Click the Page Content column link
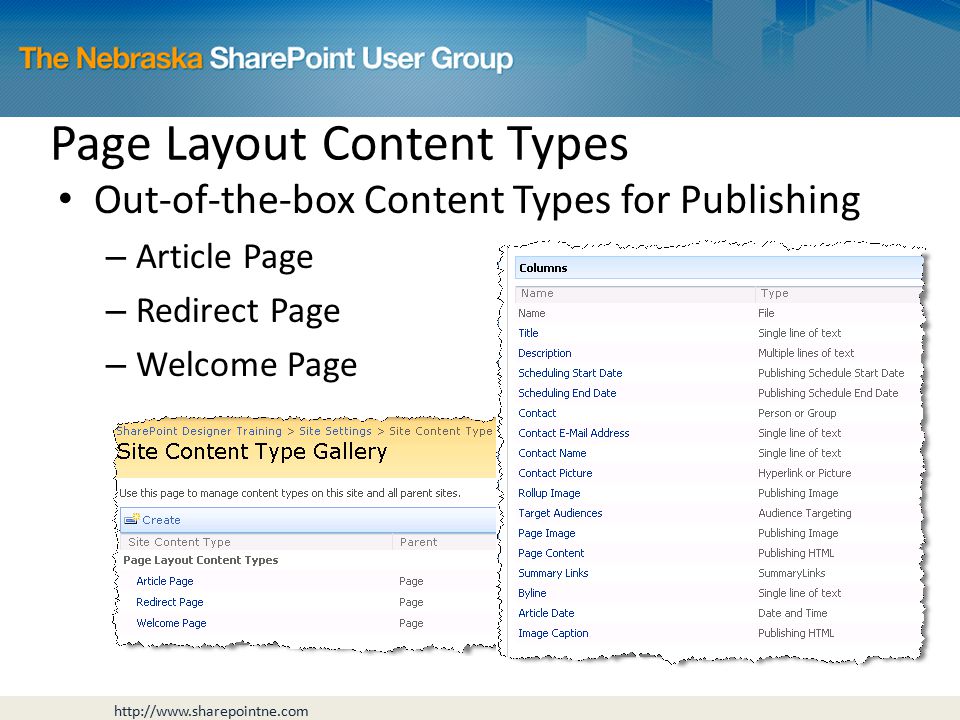This screenshot has height=720, width=960. 551,553
